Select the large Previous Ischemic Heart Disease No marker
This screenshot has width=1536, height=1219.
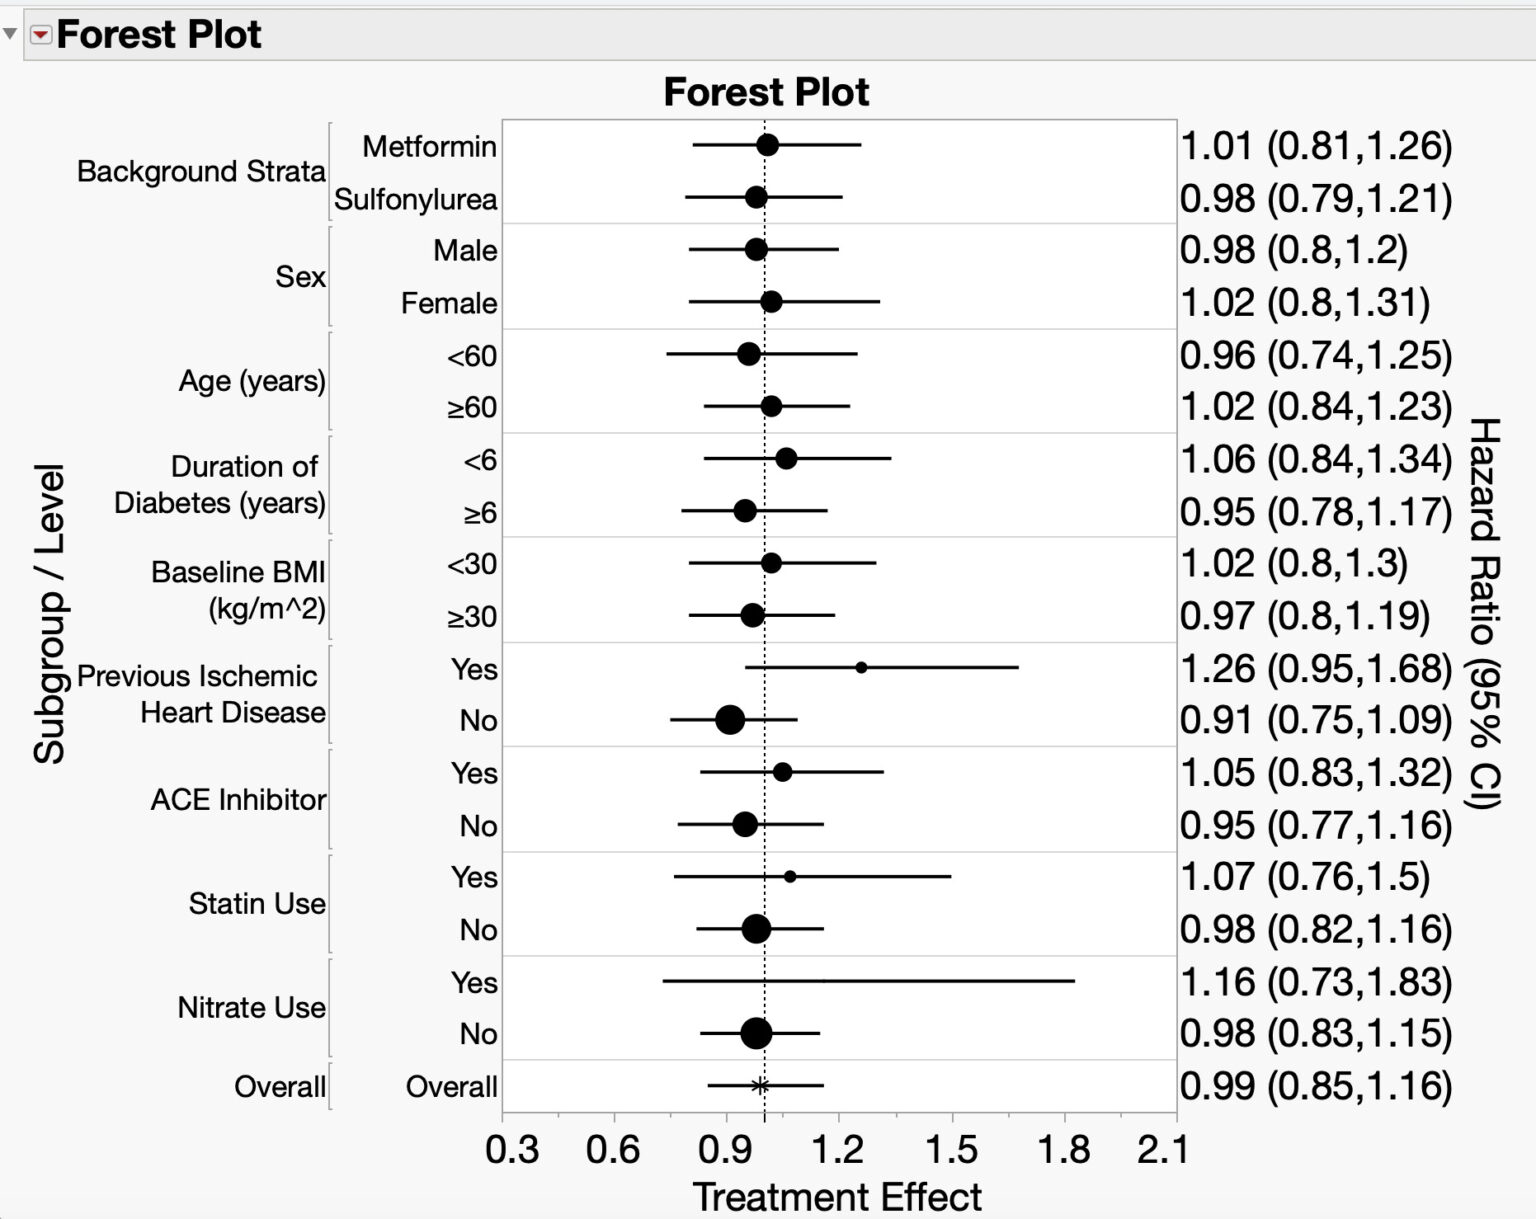point(730,719)
